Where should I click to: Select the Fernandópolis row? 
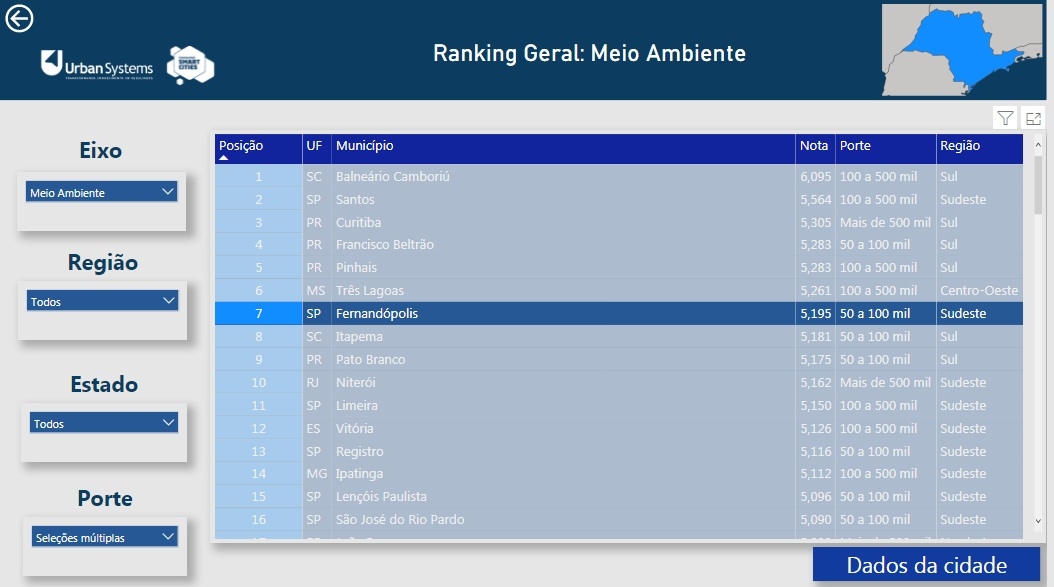(x=377, y=314)
